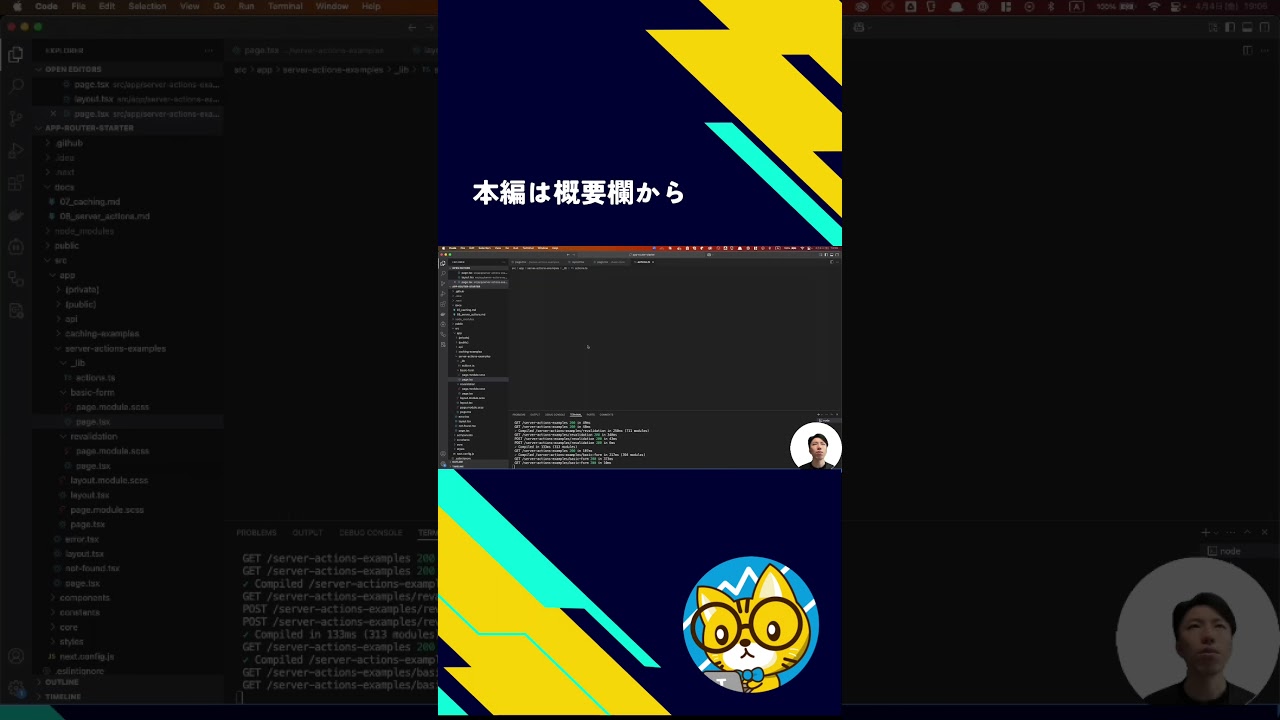Click the cat mascot channel logo
The width and height of the screenshot is (1280, 720).
[750, 625]
